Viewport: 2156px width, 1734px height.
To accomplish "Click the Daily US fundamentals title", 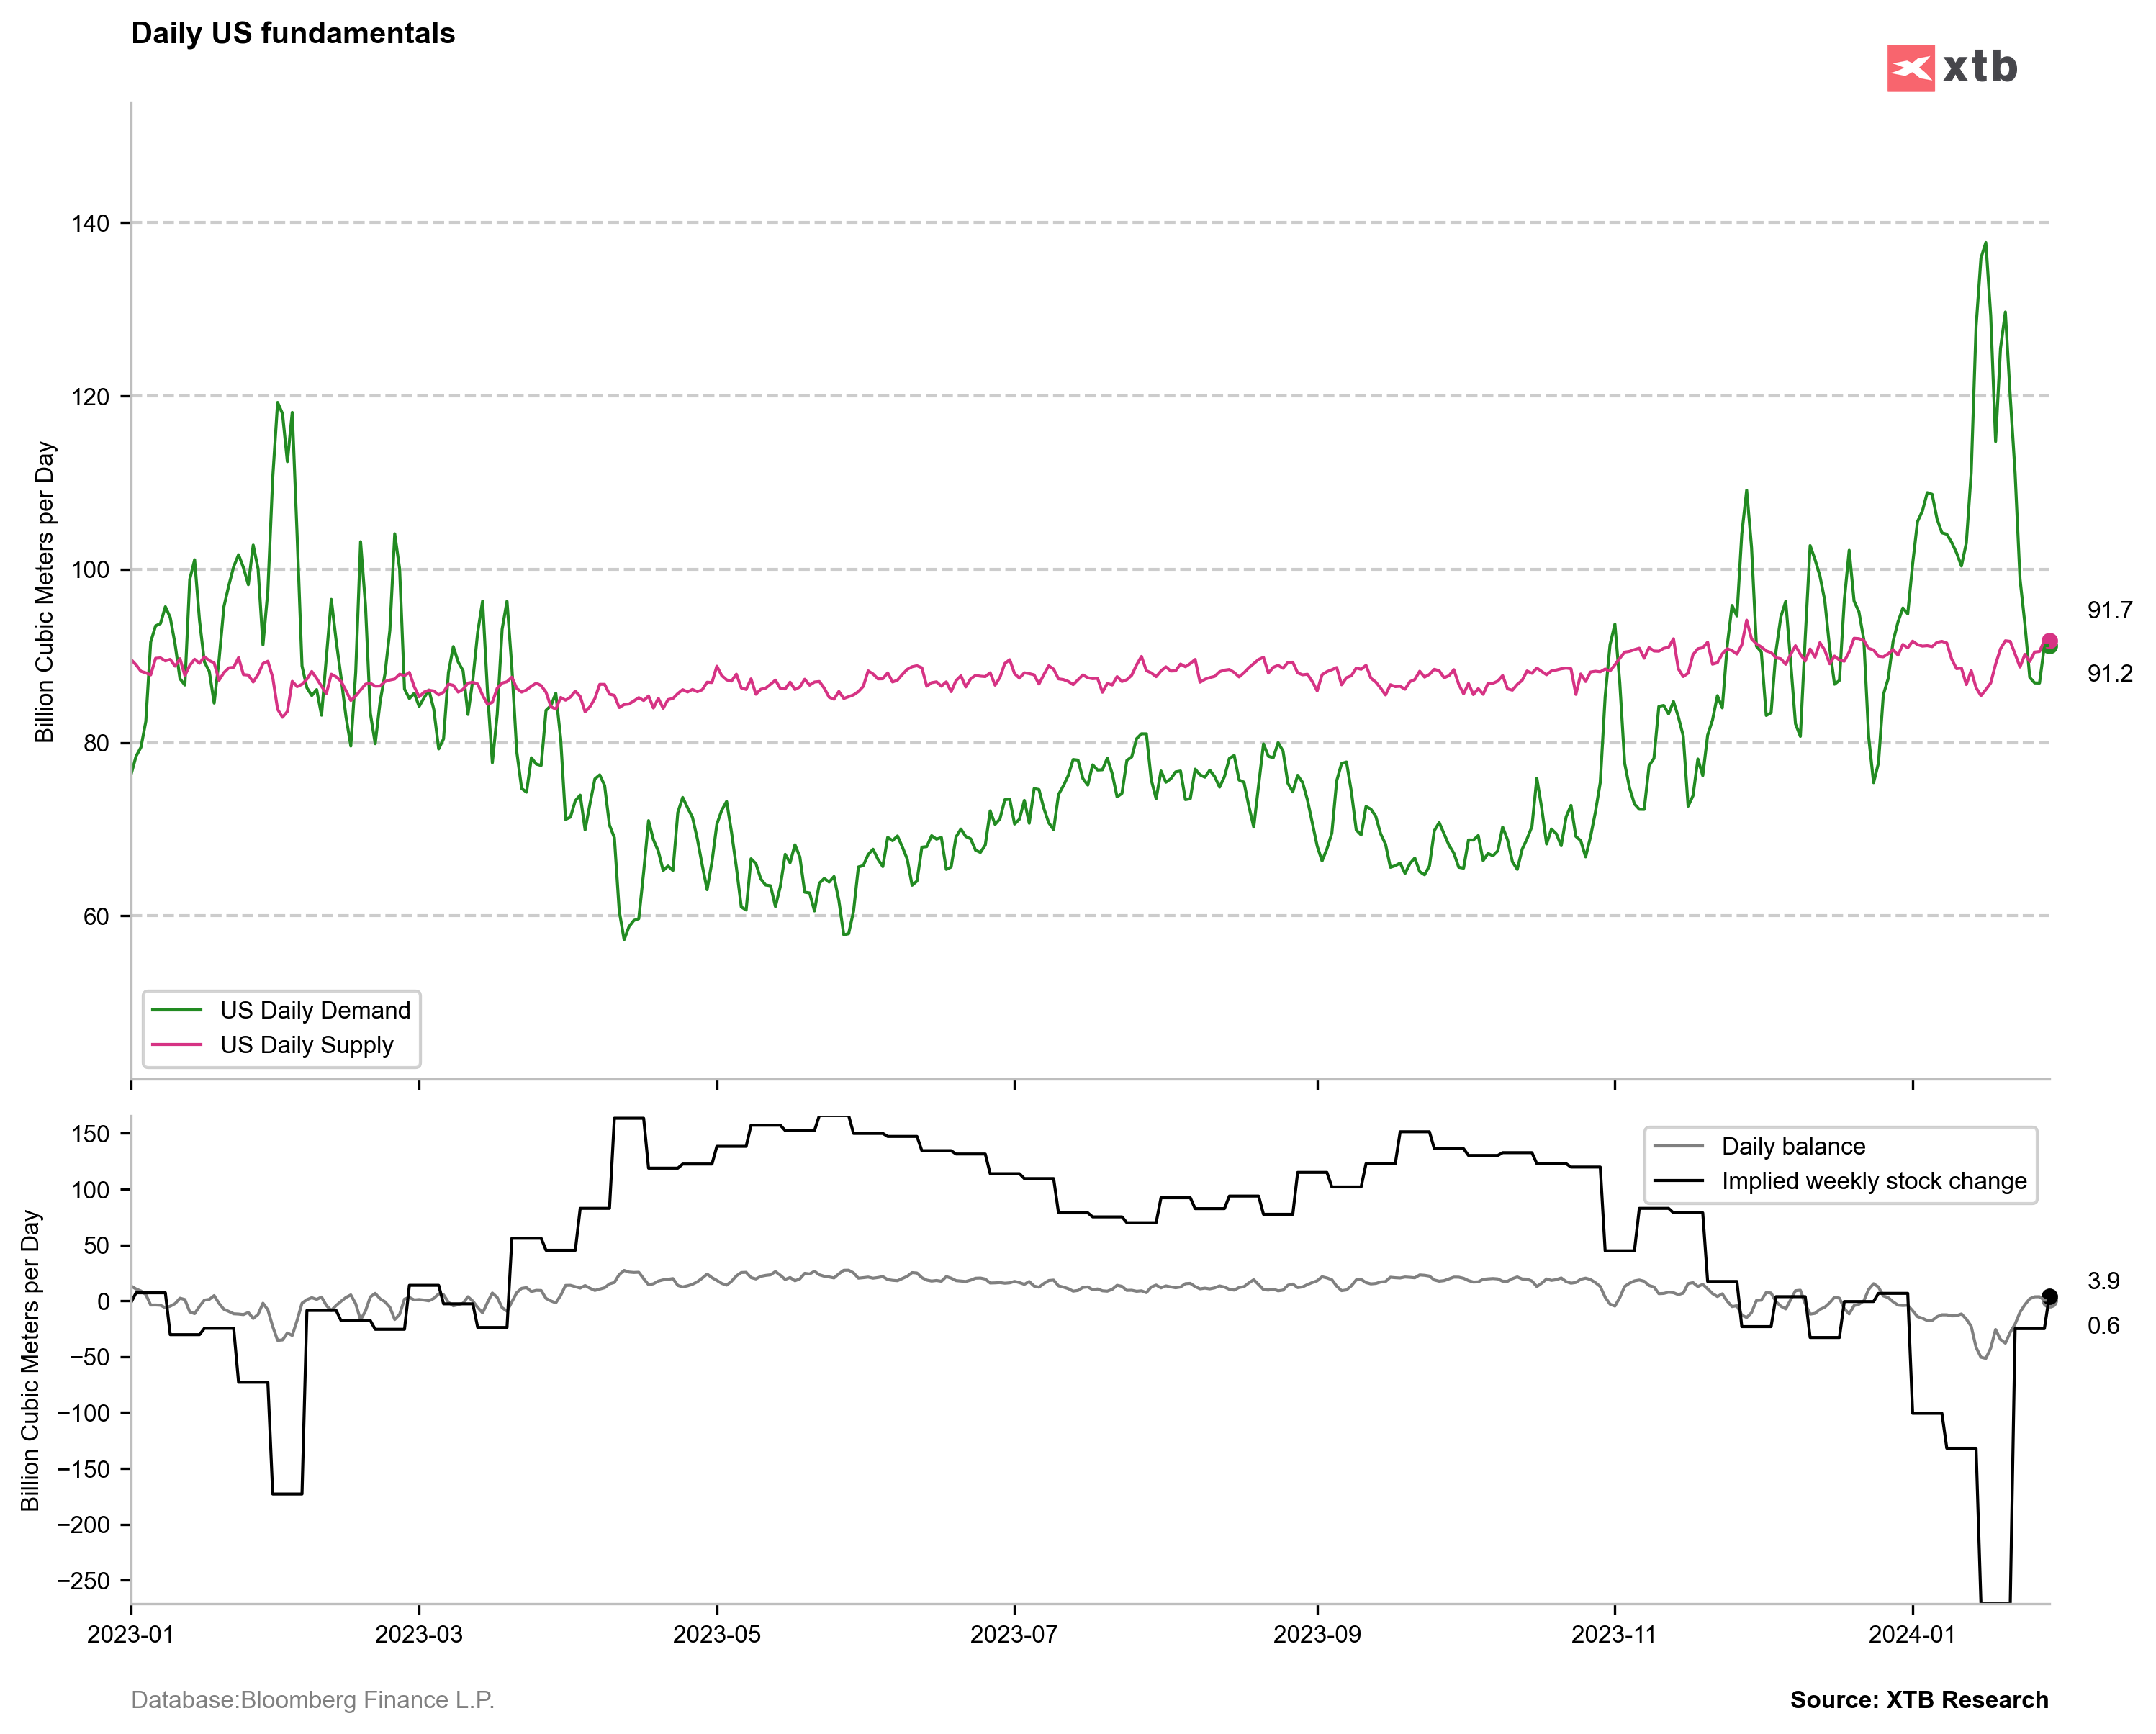I will pyautogui.click(x=293, y=33).
